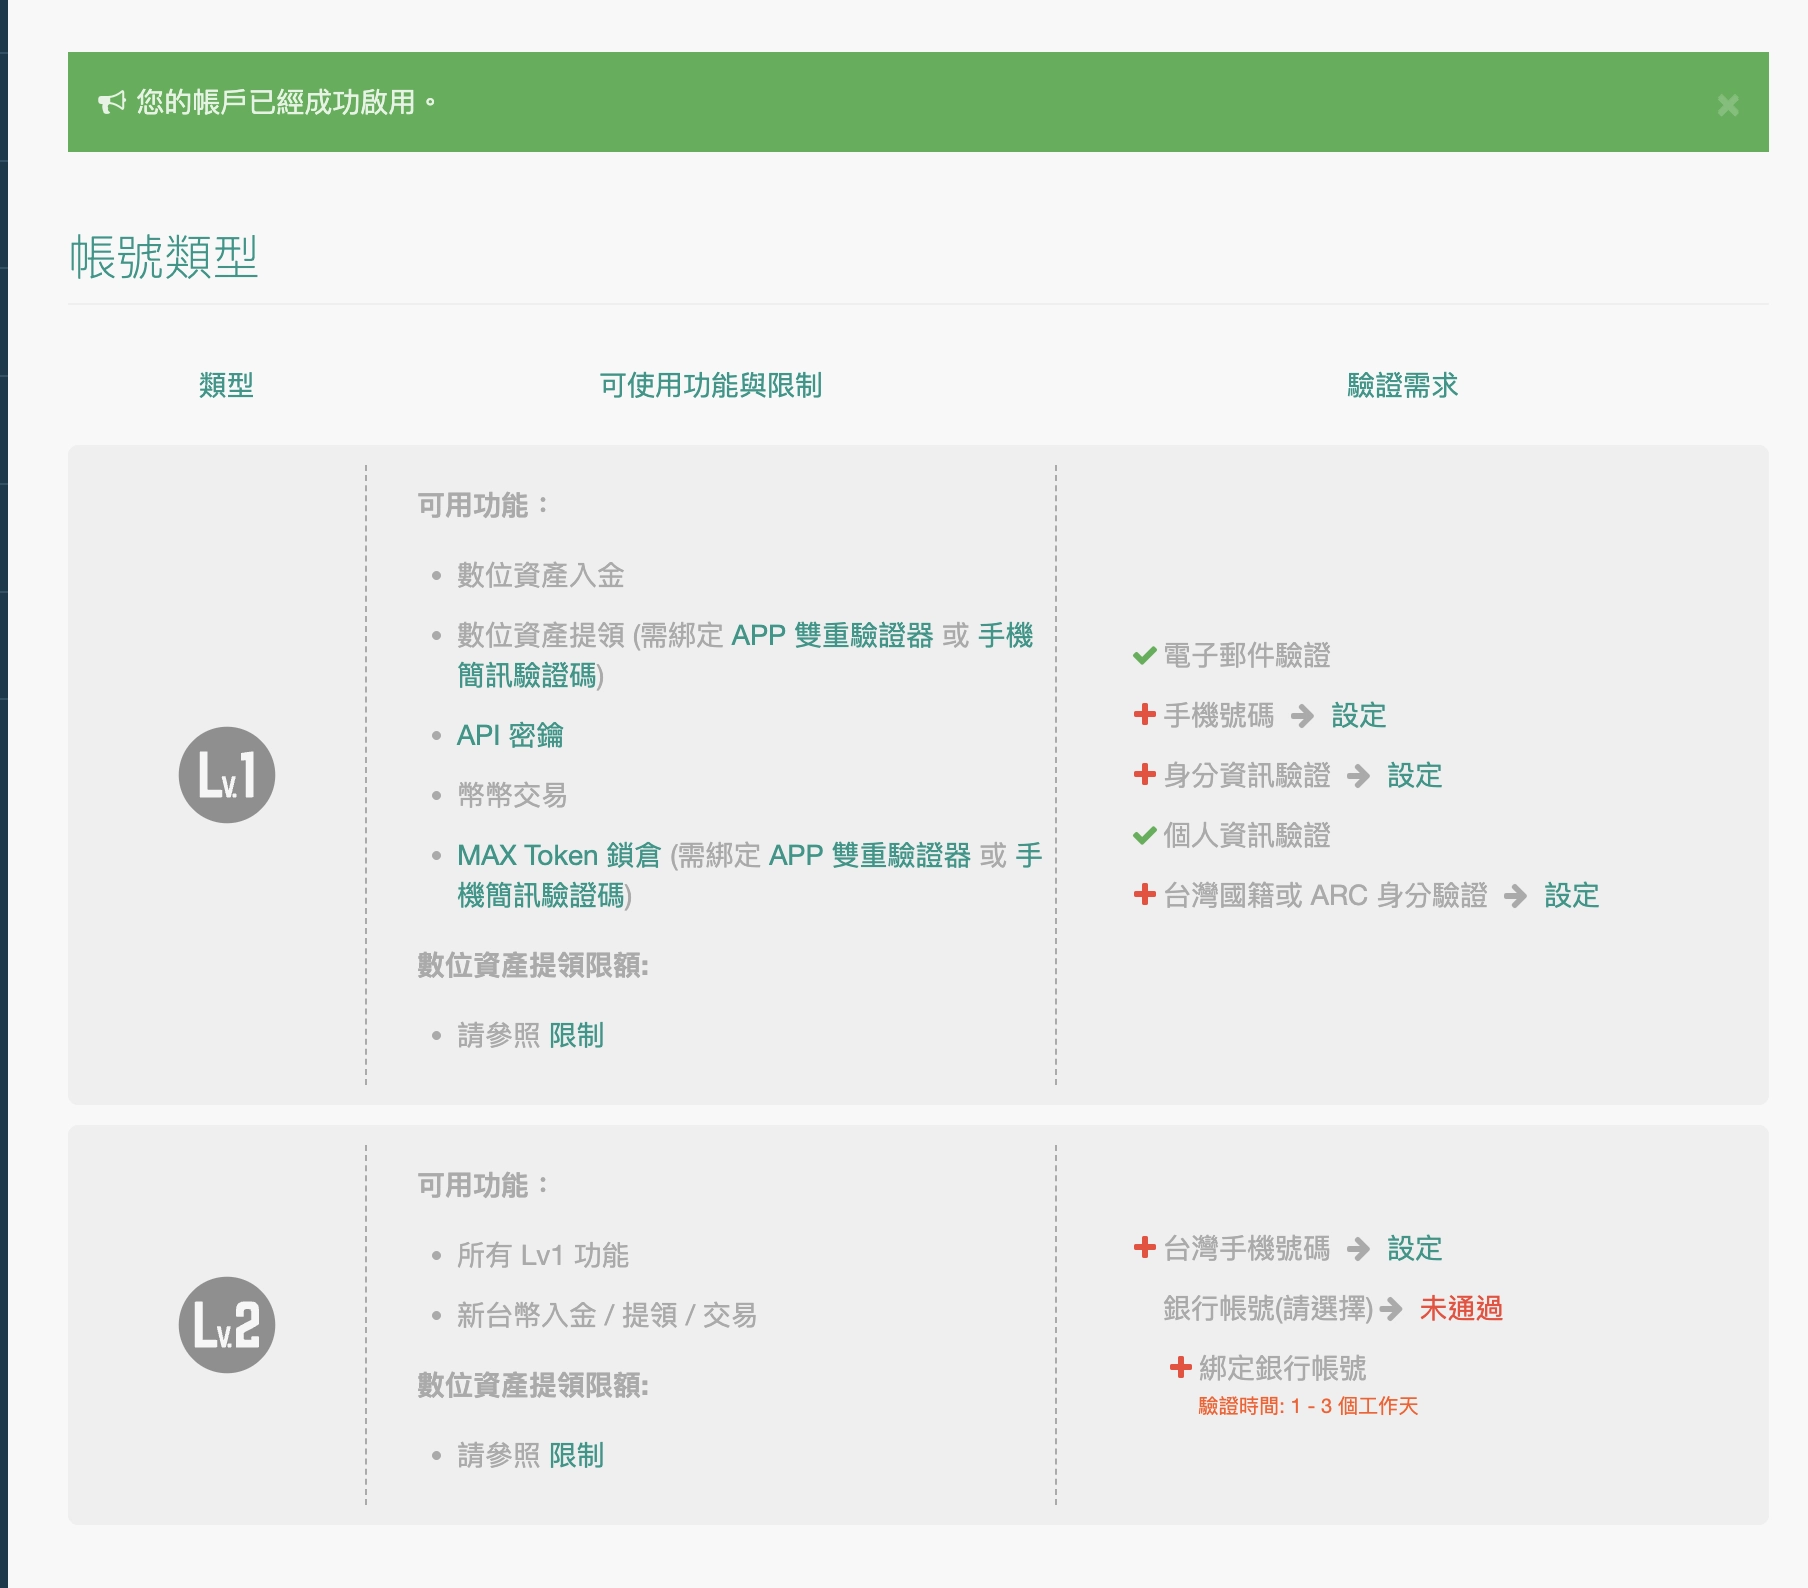Open the API 密鑰 link
This screenshot has height=1588, width=1808.
click(509, 736)
